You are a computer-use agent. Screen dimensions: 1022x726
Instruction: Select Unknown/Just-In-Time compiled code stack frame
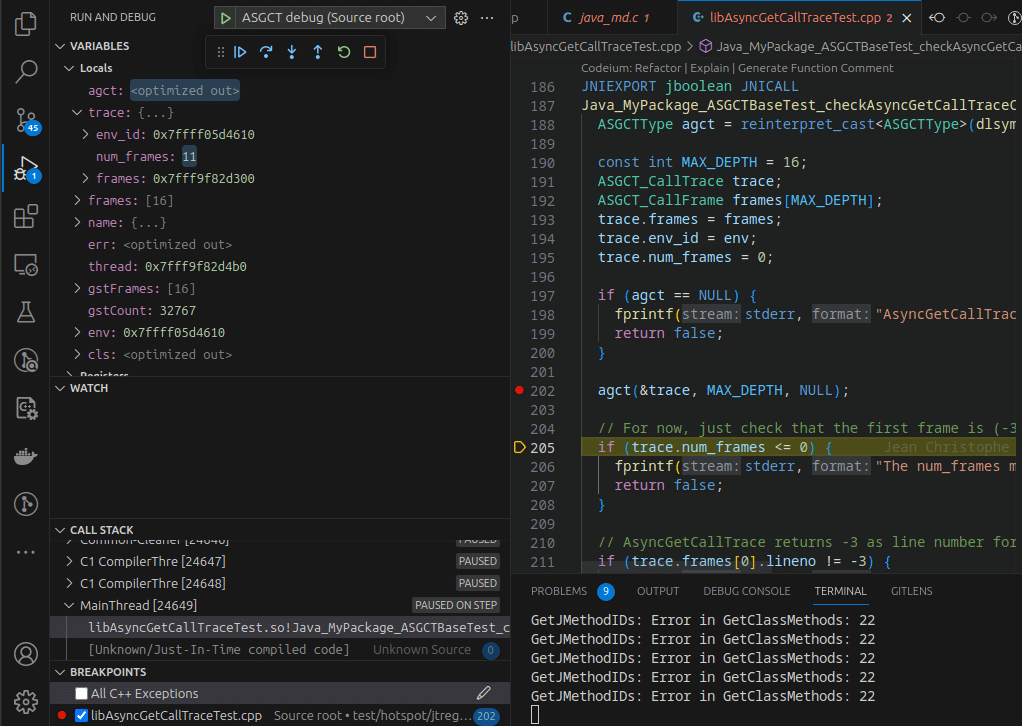pyautogui.click(x=280, y=650)
